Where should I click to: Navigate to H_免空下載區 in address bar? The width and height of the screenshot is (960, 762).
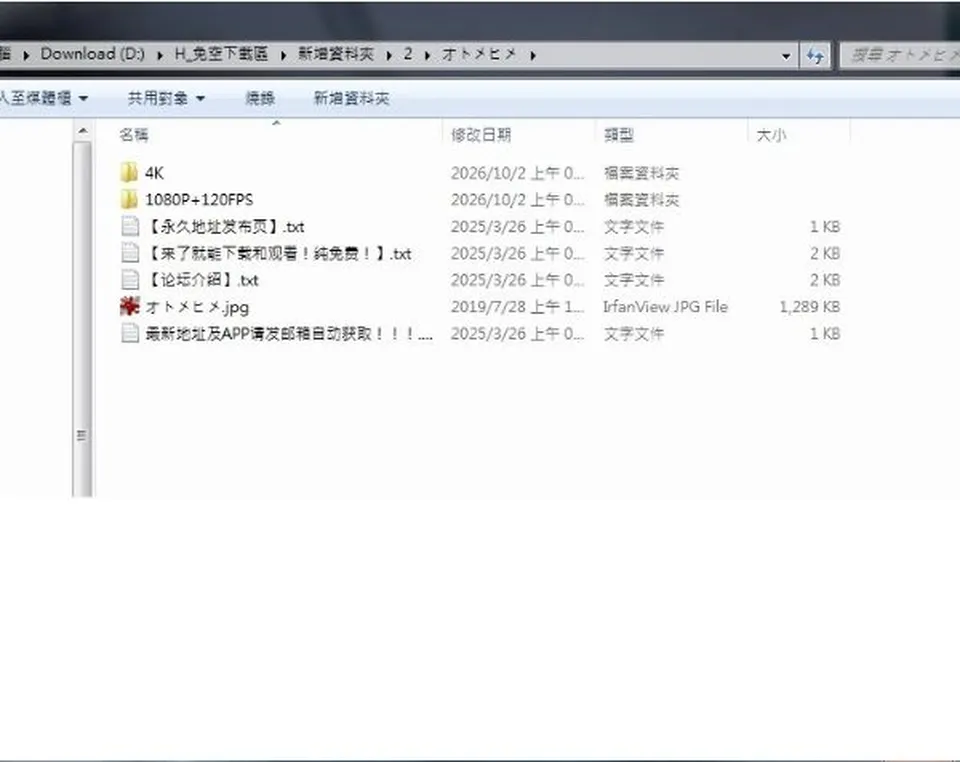tap(222, 54)
